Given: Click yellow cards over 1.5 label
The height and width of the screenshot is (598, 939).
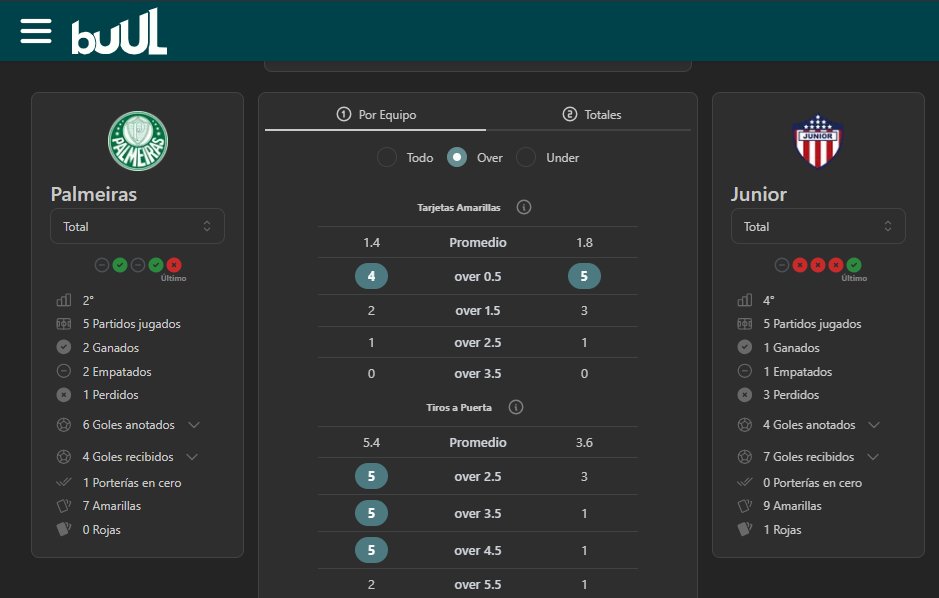Looking at the screenshot, I should point(478,311).
